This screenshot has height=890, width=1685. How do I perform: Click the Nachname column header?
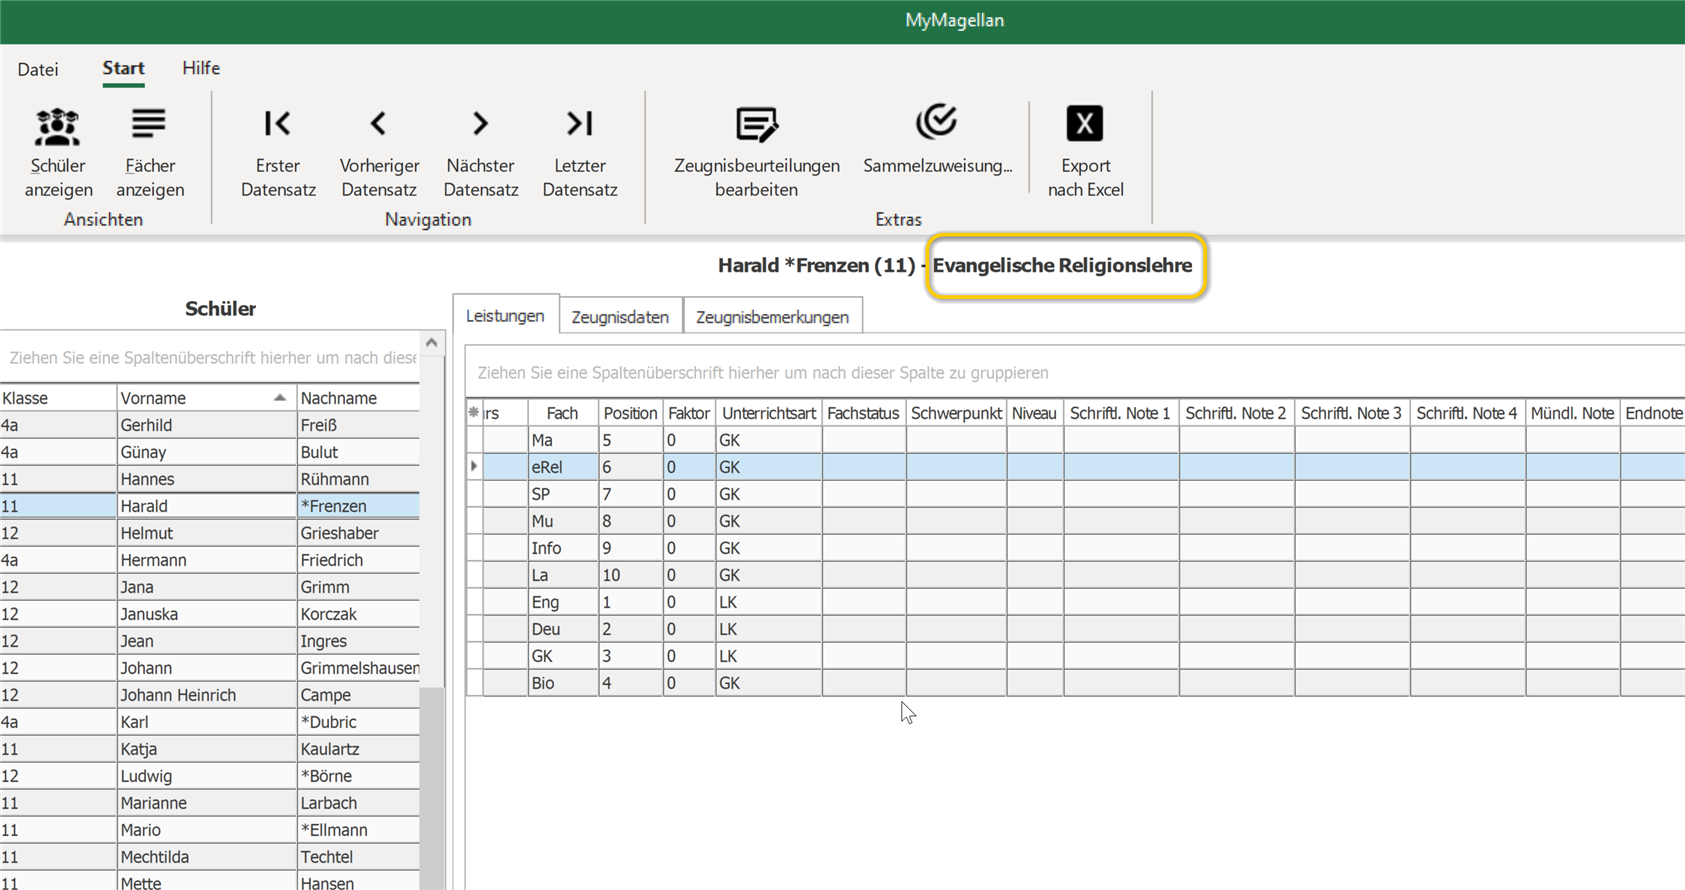[x=358, y=398]
